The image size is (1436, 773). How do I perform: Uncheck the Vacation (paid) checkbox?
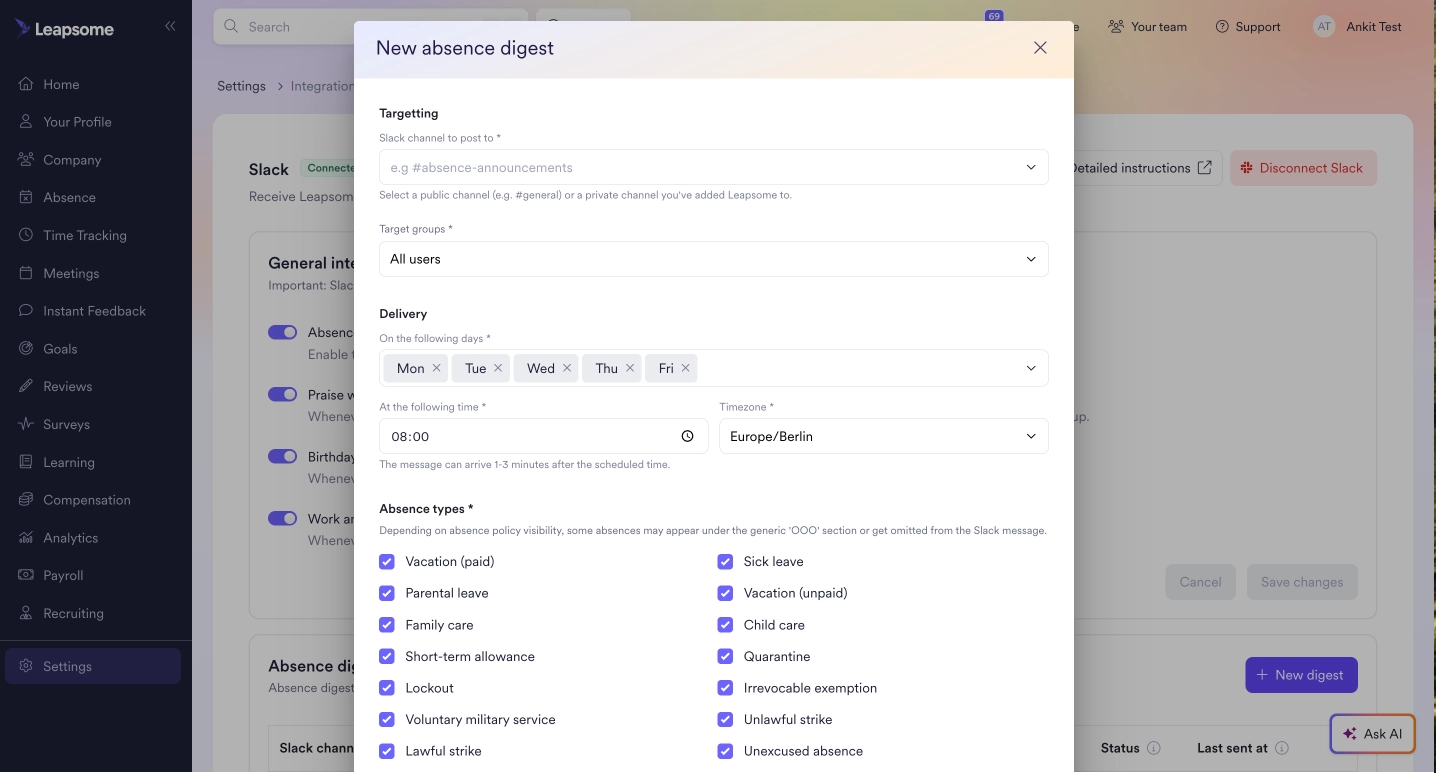[x=387, y=561]
